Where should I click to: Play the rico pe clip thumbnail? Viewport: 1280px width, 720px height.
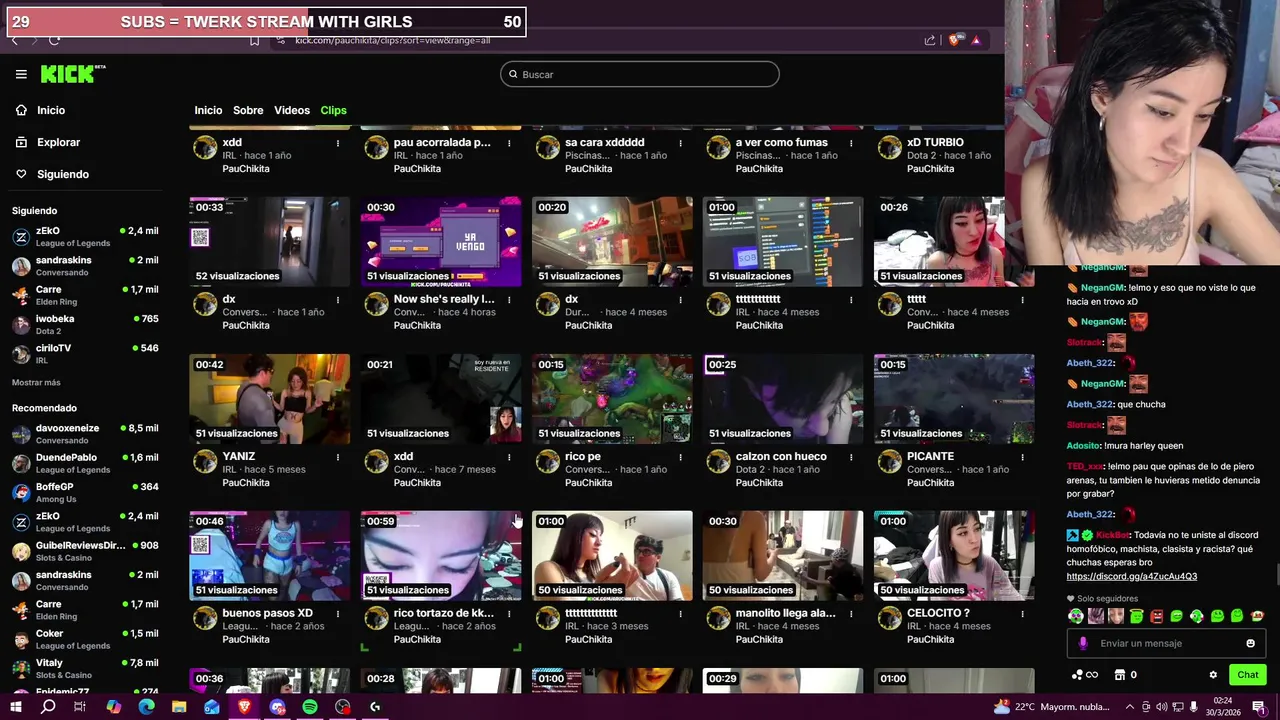click(x=612, y=398)
